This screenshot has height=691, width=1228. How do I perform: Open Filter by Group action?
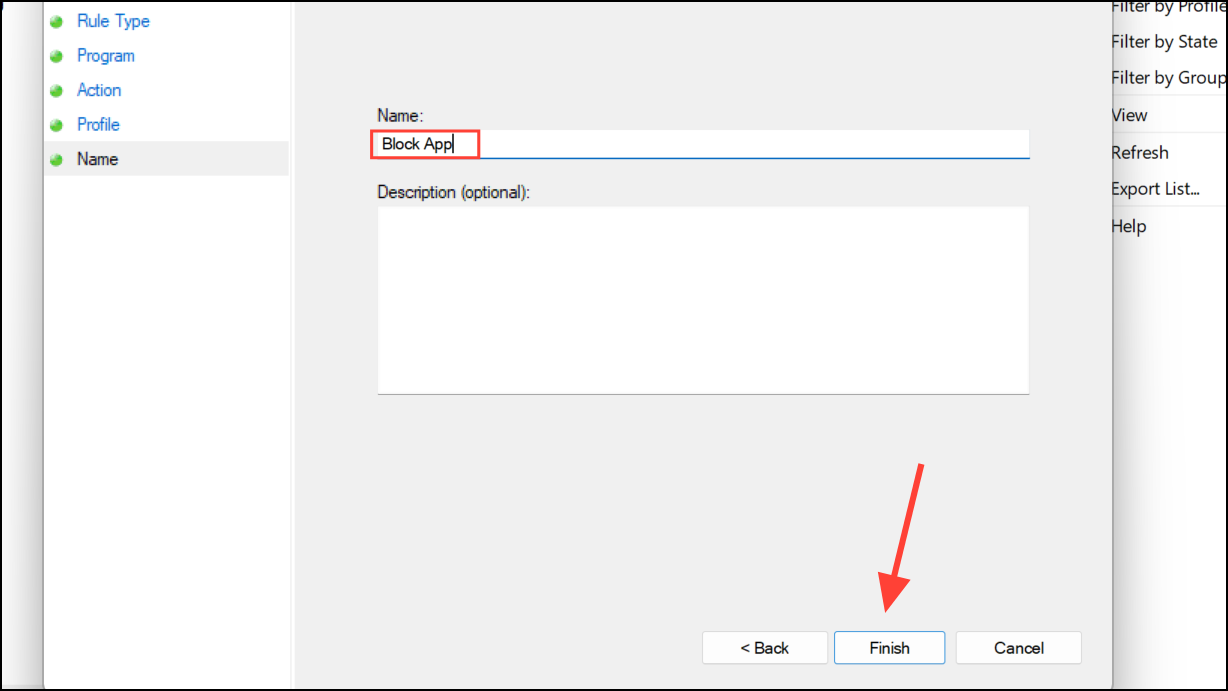click(1168, 78)
